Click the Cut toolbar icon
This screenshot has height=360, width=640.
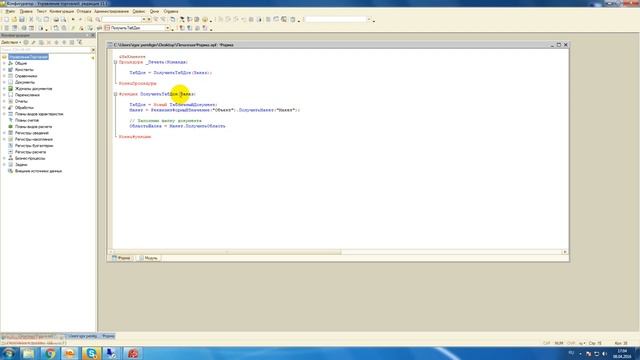[31, 20]
